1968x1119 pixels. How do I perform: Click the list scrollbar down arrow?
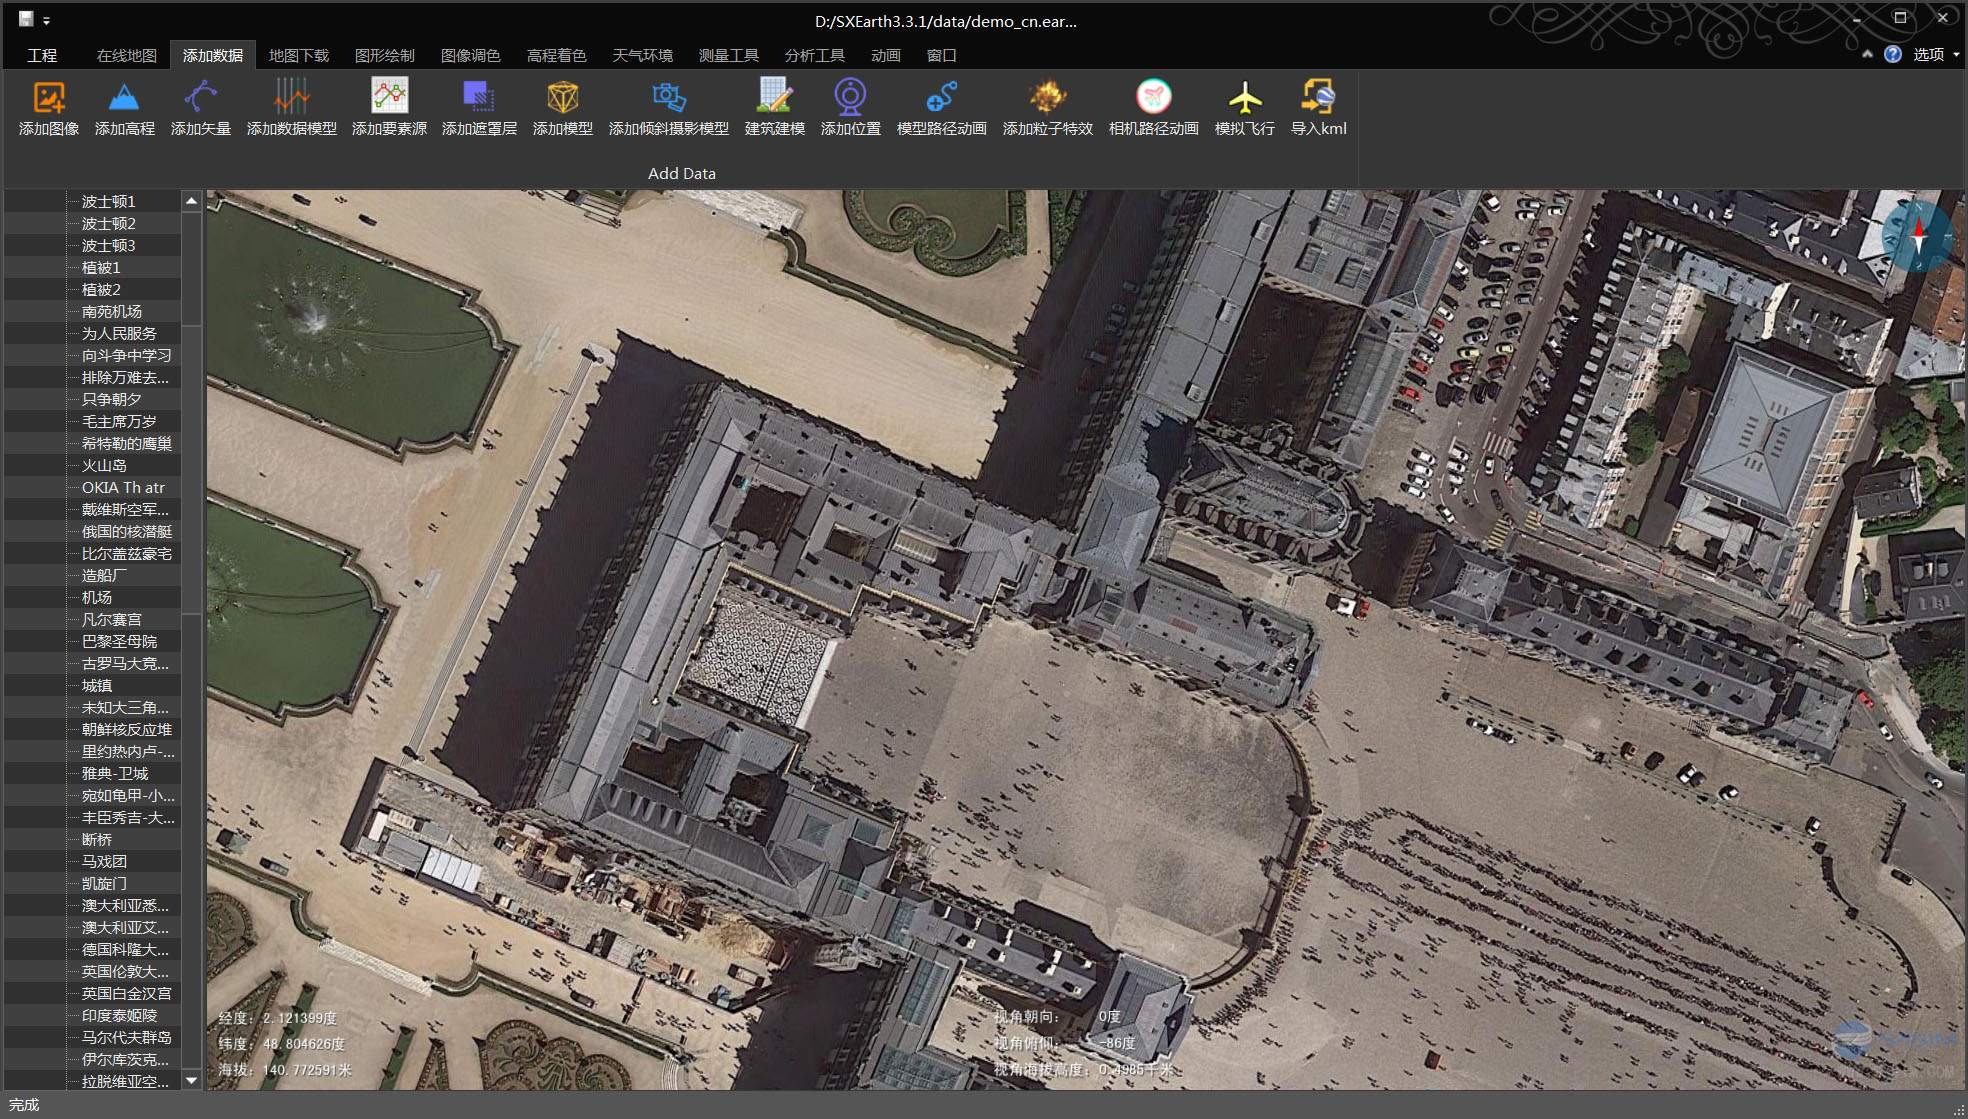click(x=191, y=1080)
